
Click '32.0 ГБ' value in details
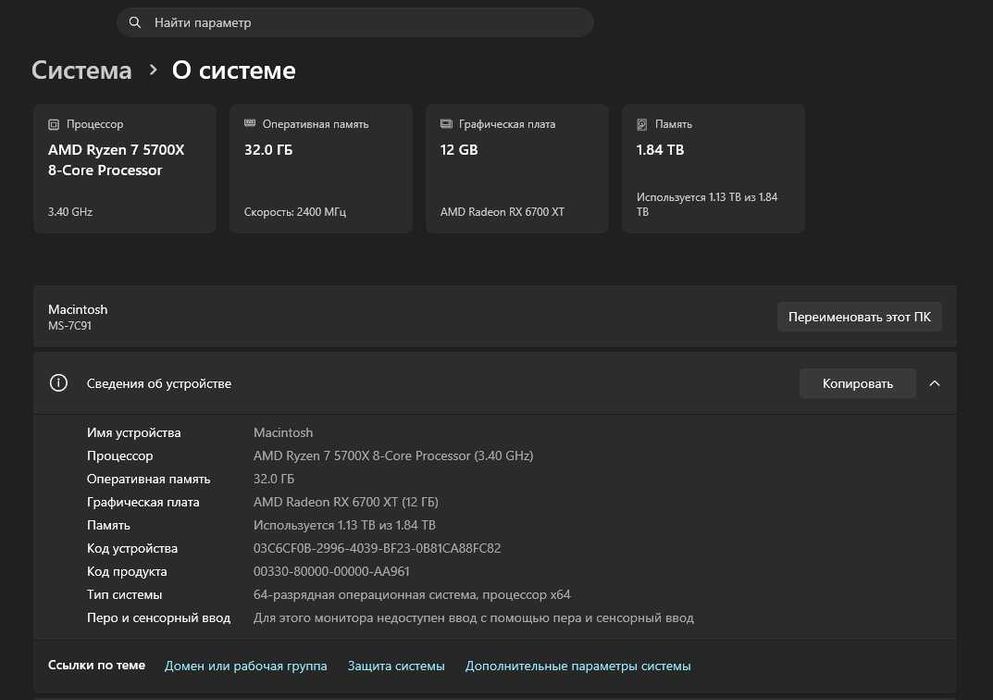(274, 479)
